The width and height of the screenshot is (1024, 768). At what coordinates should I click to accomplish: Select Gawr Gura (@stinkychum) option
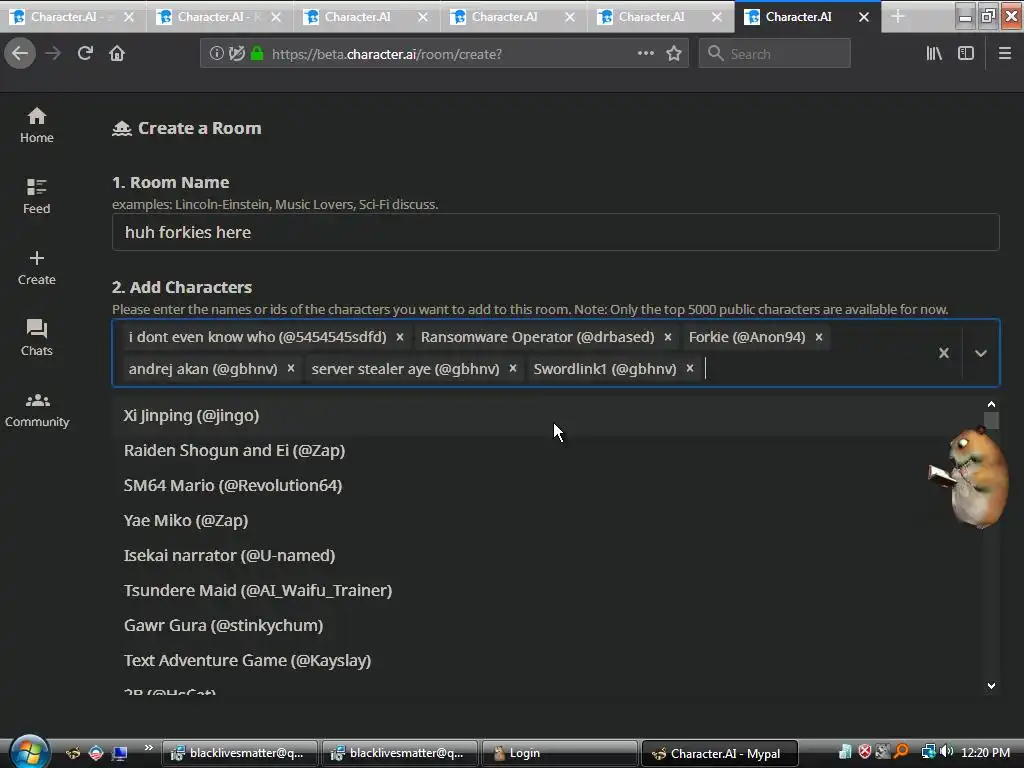547,625
